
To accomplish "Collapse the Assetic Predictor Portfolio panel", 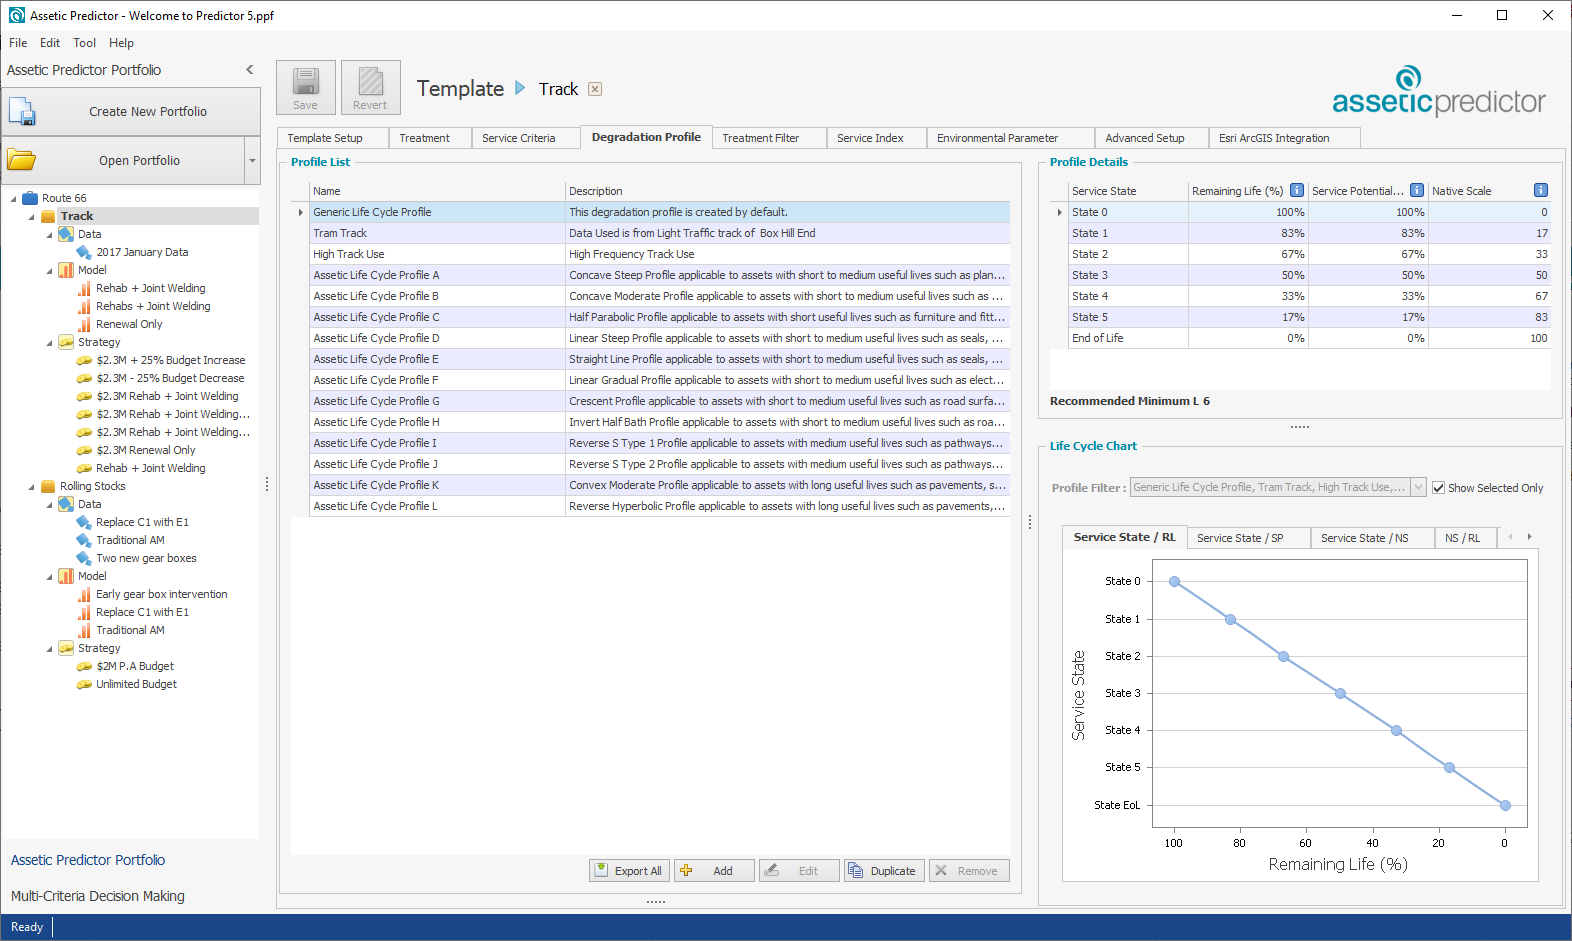I will (x=250, y=70).
